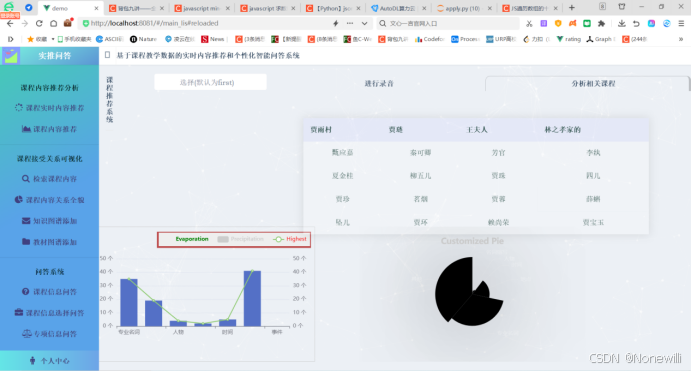Expand the bookmarks overflow double chevron
The height and width of the screenshot is (372, 692).
pyautogui.click(x=681, y=39)
